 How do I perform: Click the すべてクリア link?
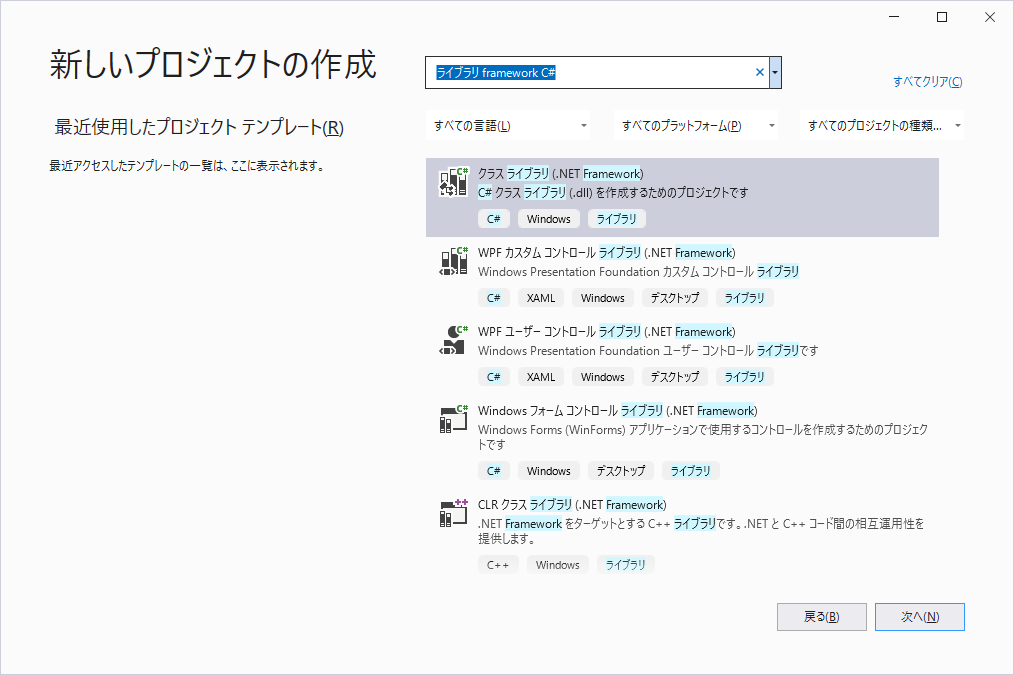[927, 82]
